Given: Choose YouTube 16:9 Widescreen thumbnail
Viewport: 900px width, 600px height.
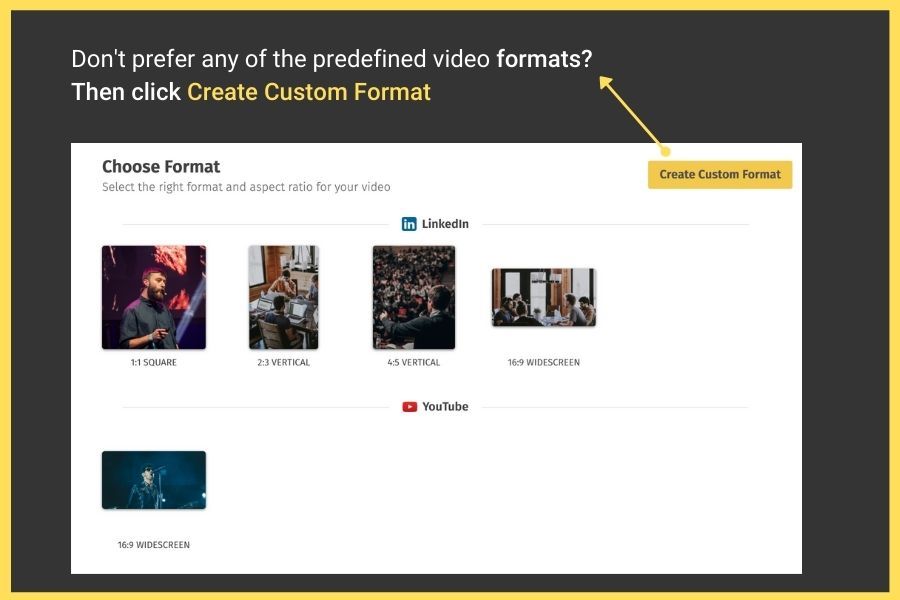Looking at the screenshot, I should (154, 480).
